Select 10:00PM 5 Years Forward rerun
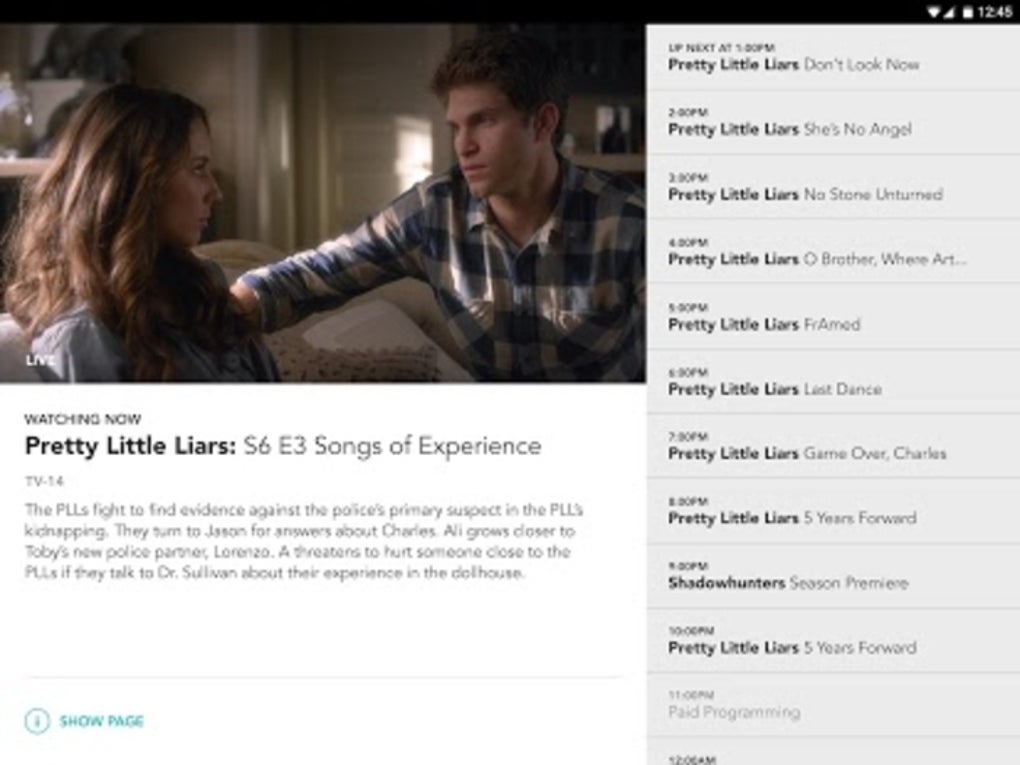Screen dimensions: 1020x765 [833, 641]
